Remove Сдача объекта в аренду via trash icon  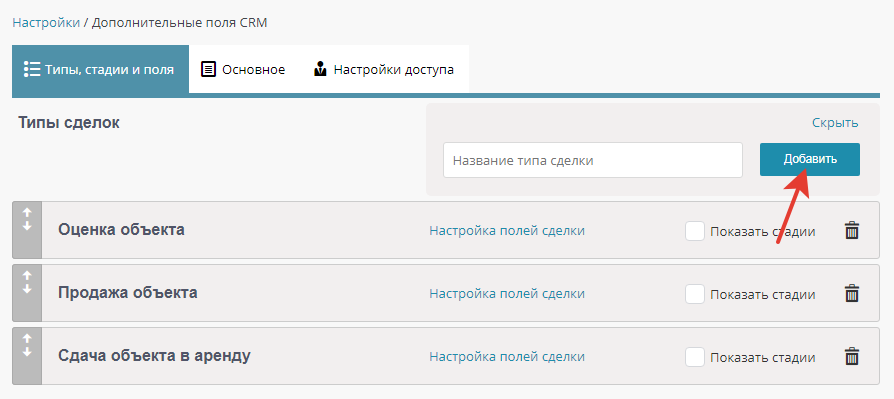point(851,356)
